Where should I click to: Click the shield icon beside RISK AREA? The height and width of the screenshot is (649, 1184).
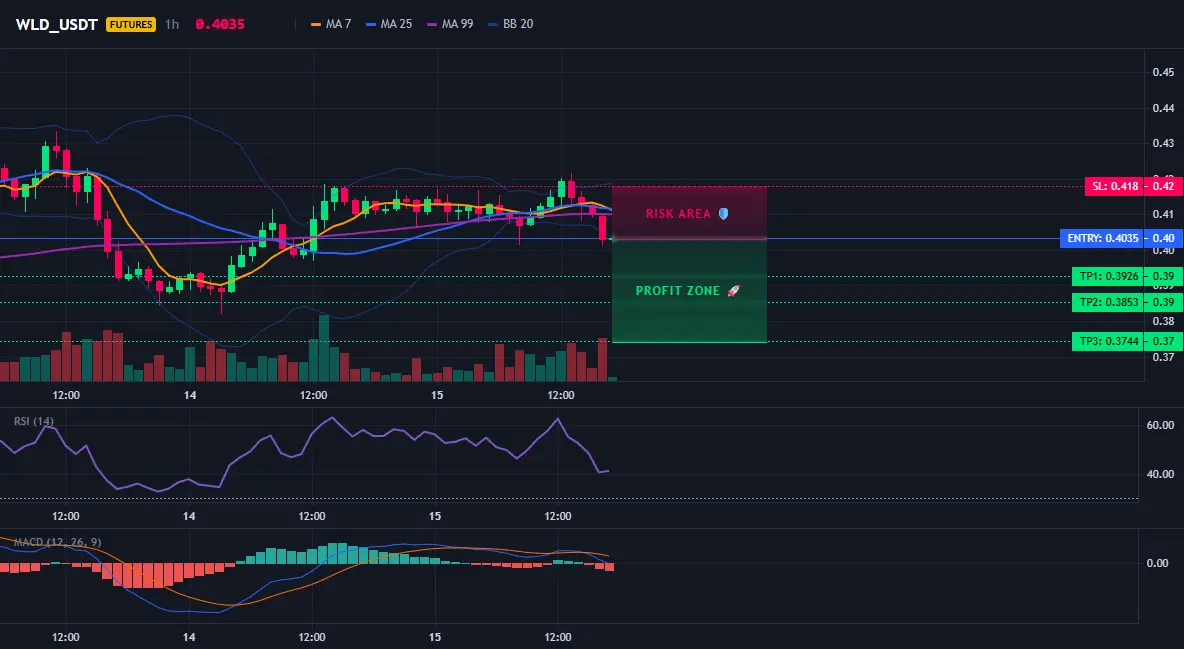(723, 214)
